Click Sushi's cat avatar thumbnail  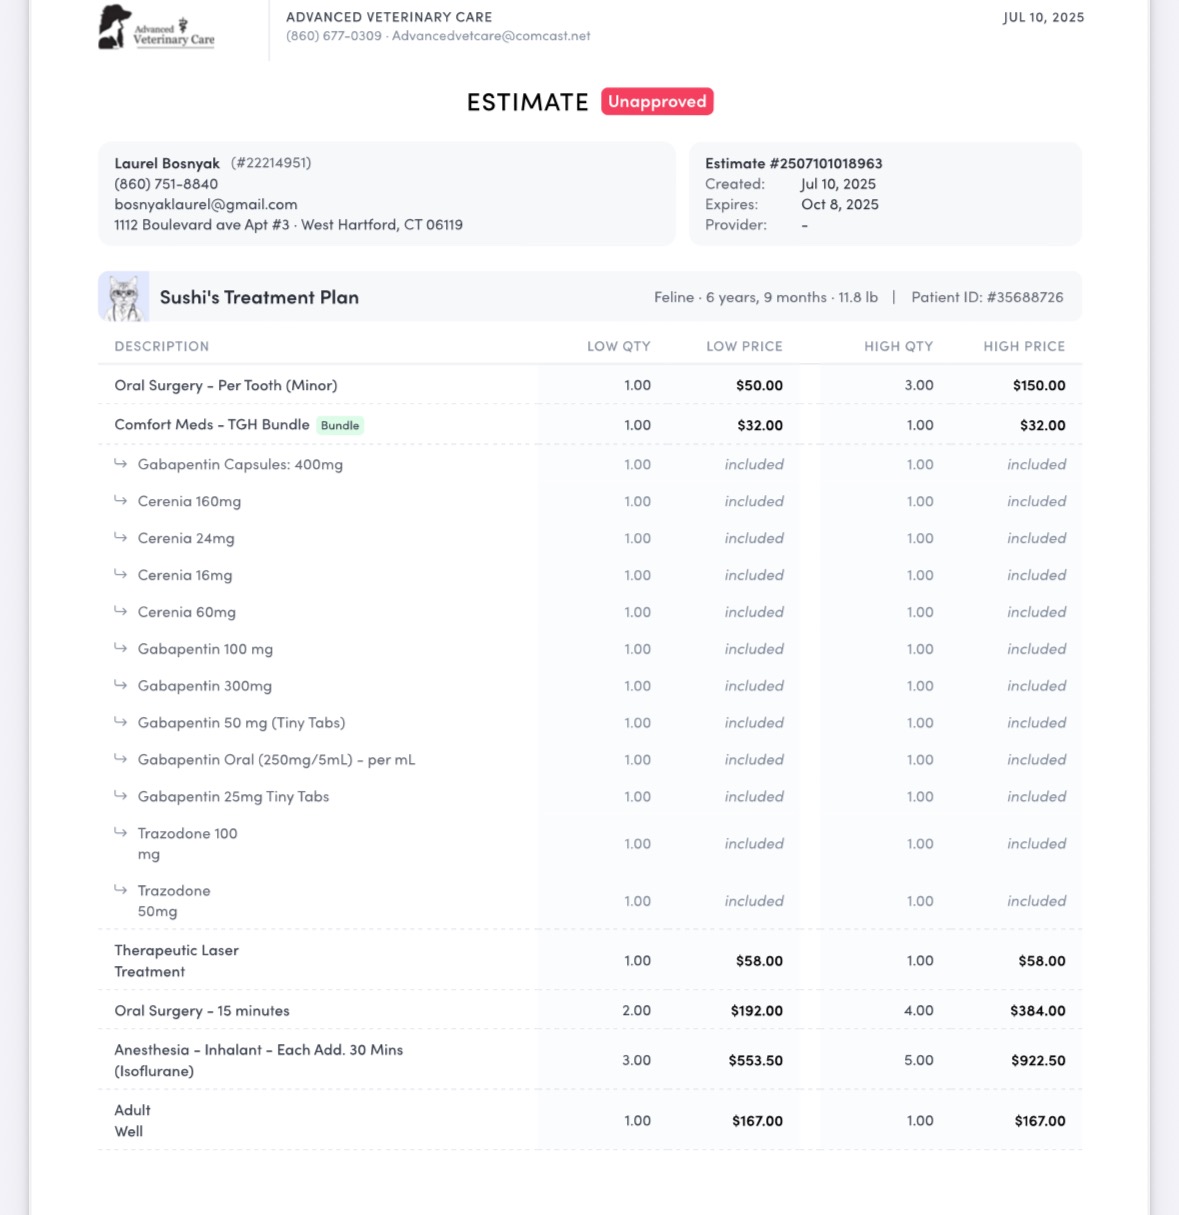pyautogui.click(x=124, y=297)
